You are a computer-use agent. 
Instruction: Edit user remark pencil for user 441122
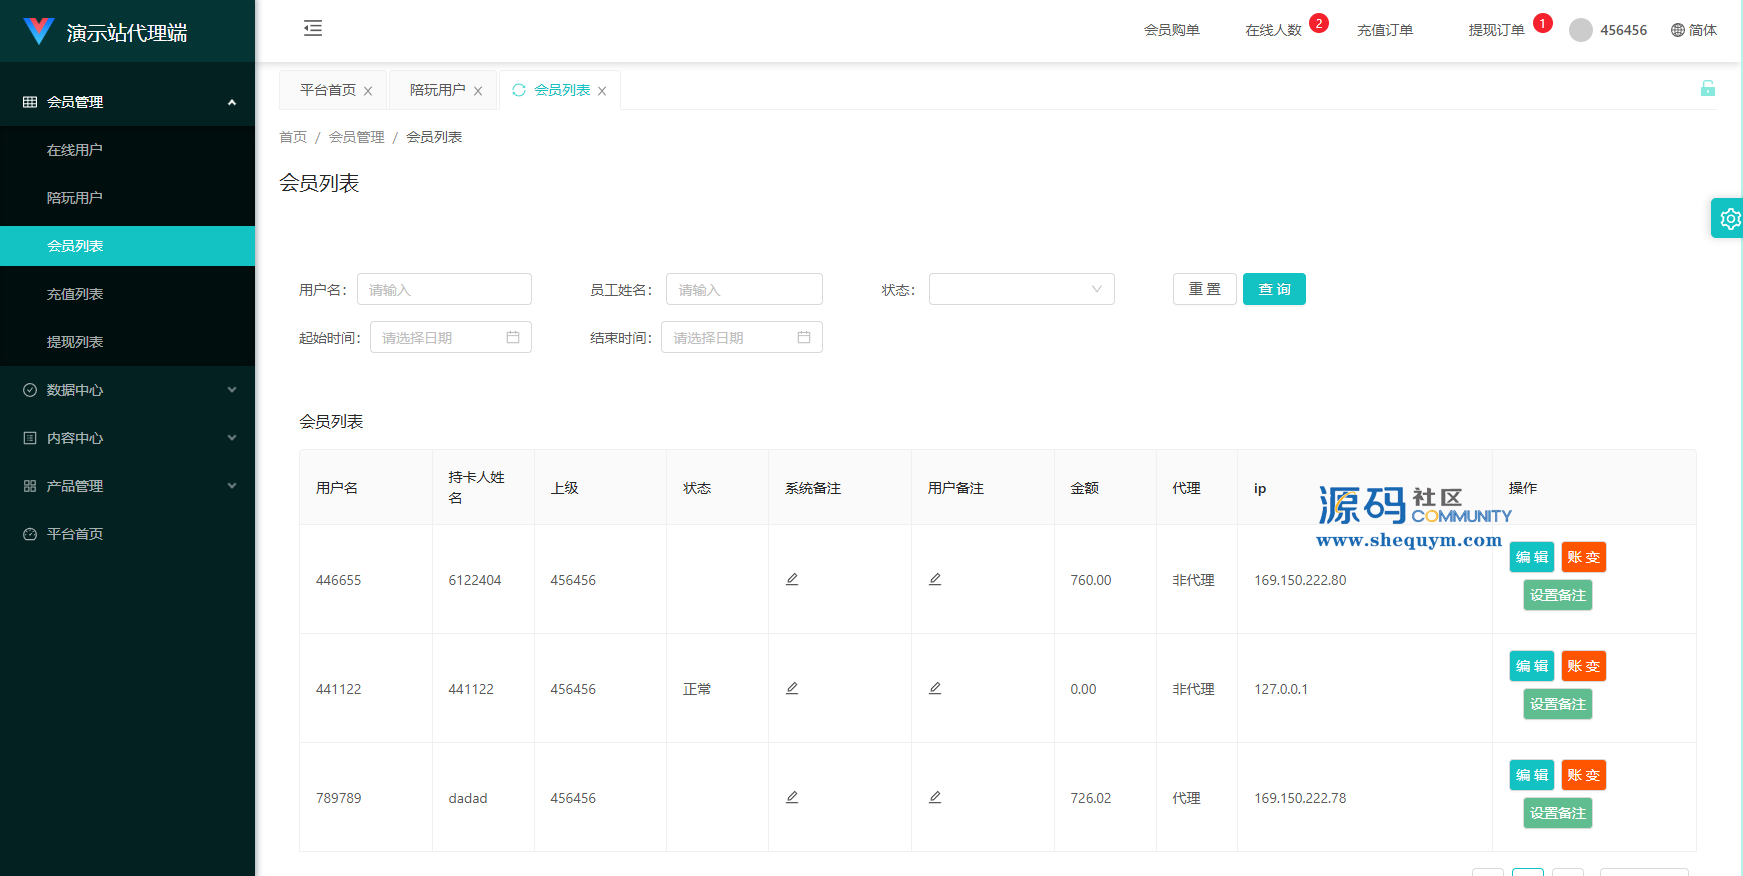coord(935,688)
